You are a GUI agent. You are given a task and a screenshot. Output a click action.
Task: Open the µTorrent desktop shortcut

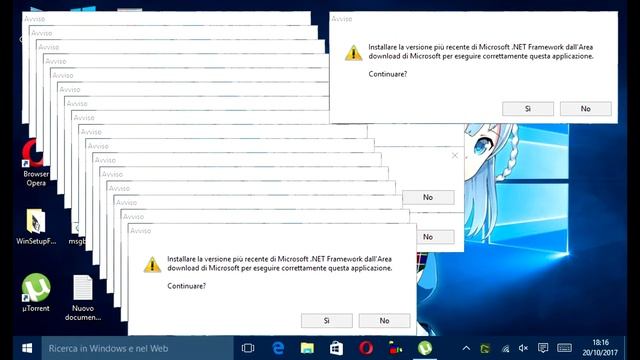(36, 293)
